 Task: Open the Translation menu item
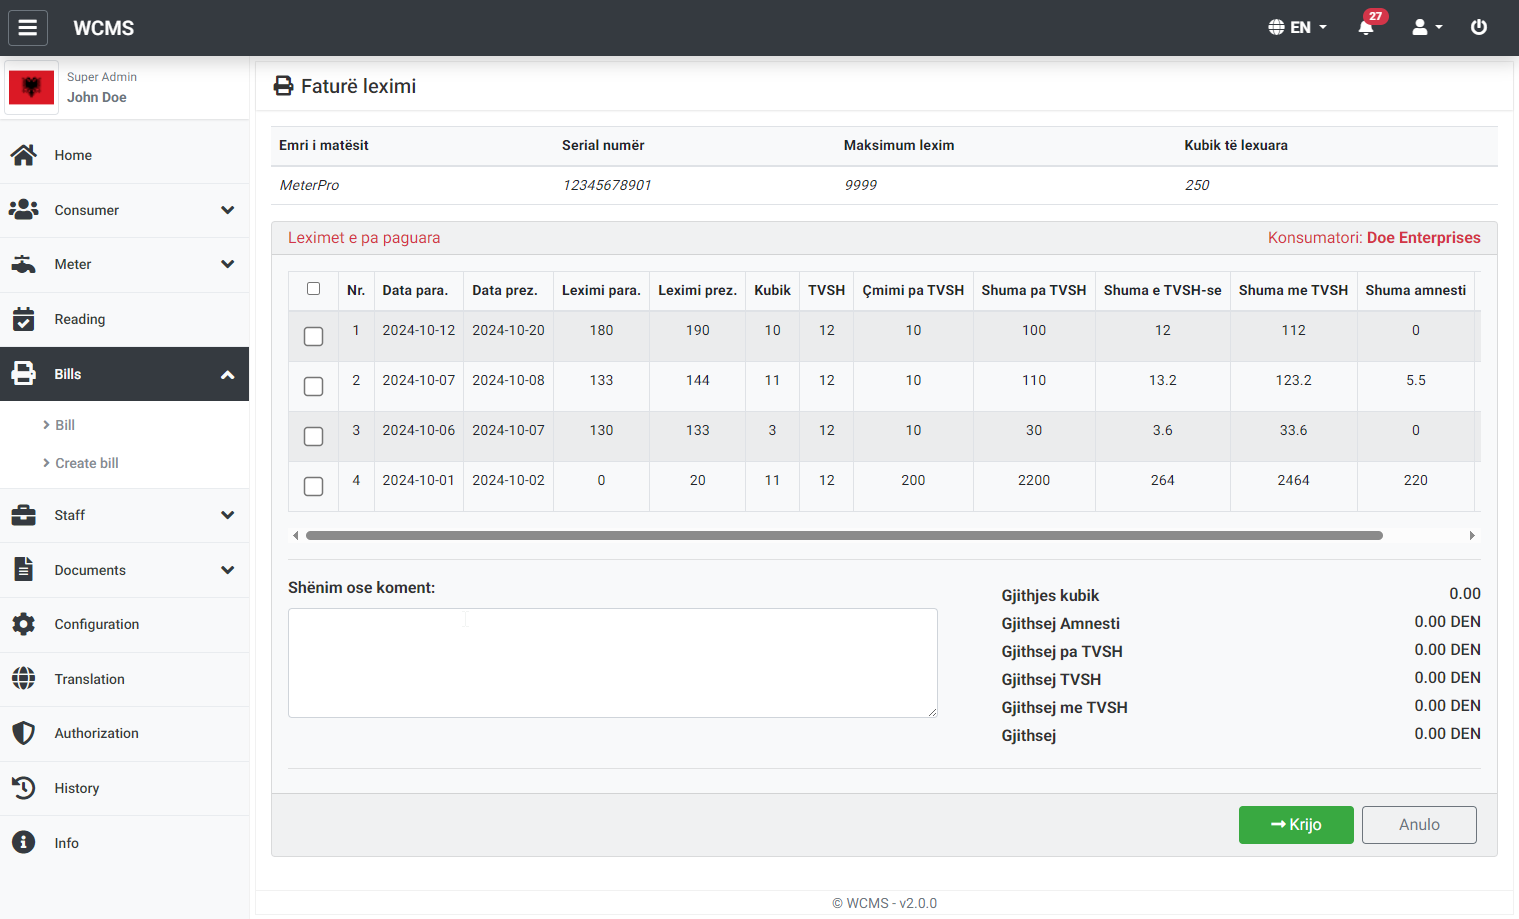(x=124, y=679)
